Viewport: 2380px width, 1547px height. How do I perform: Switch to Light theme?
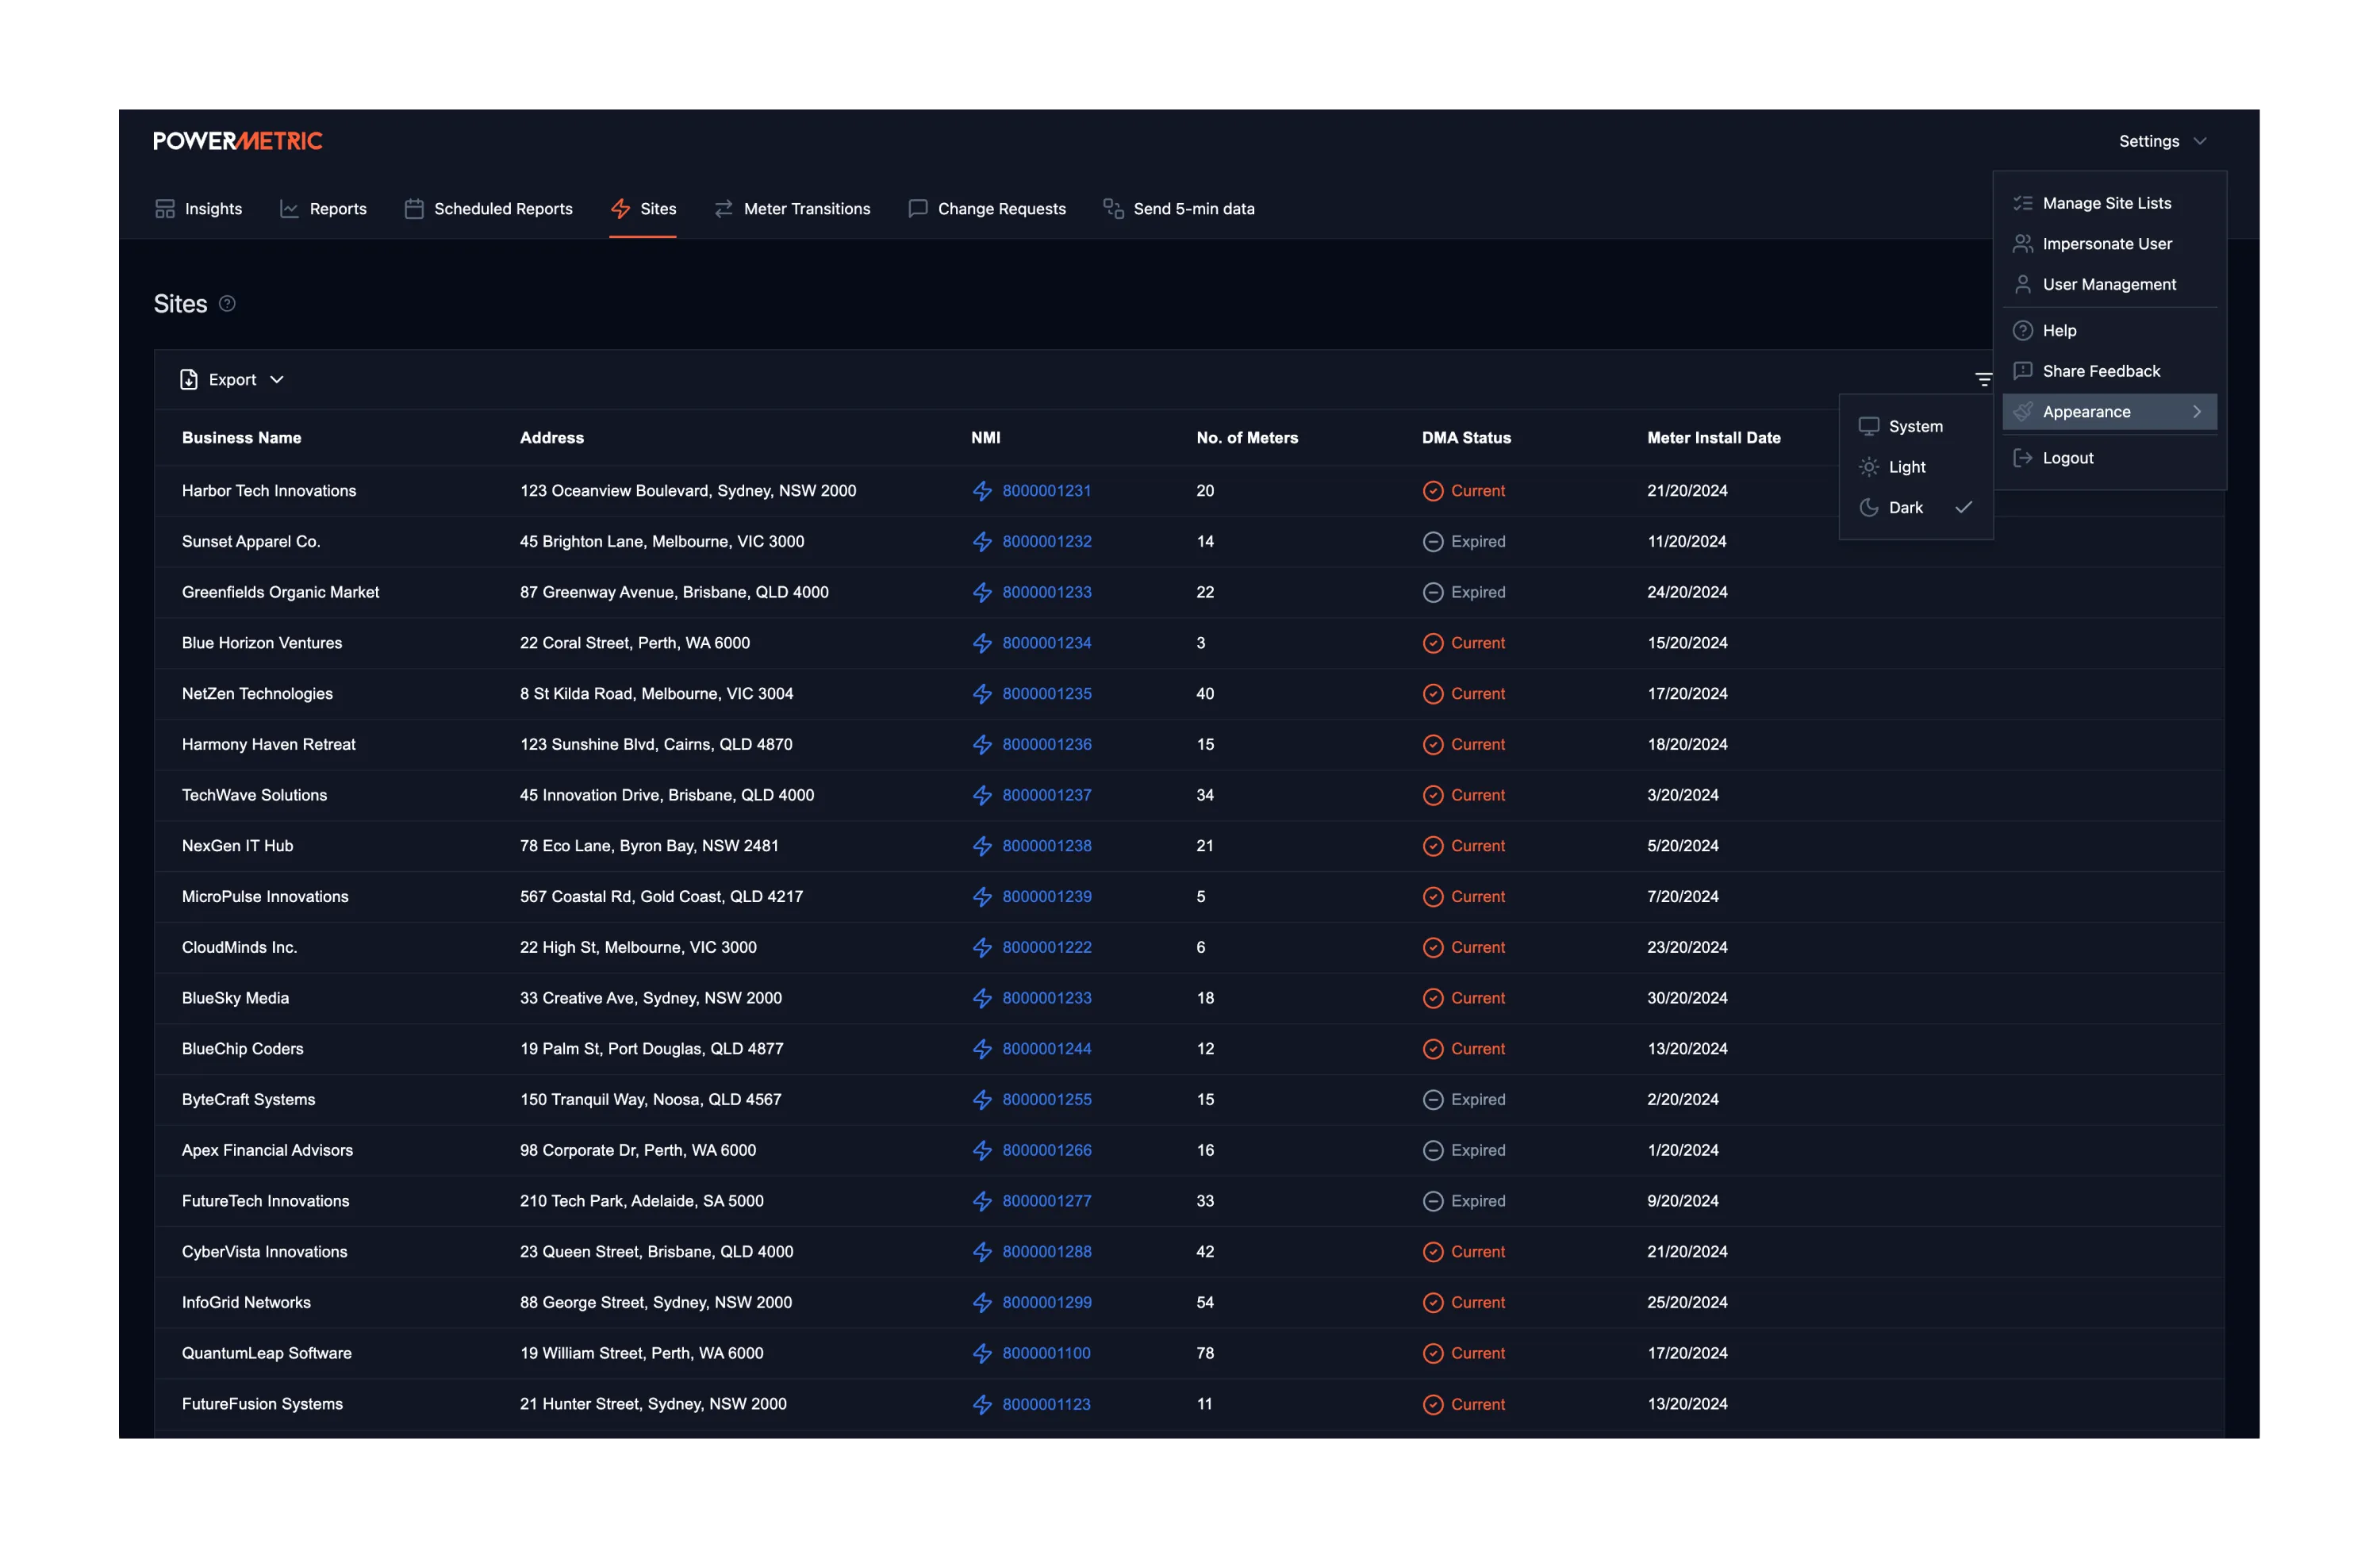click(1906, 467)
